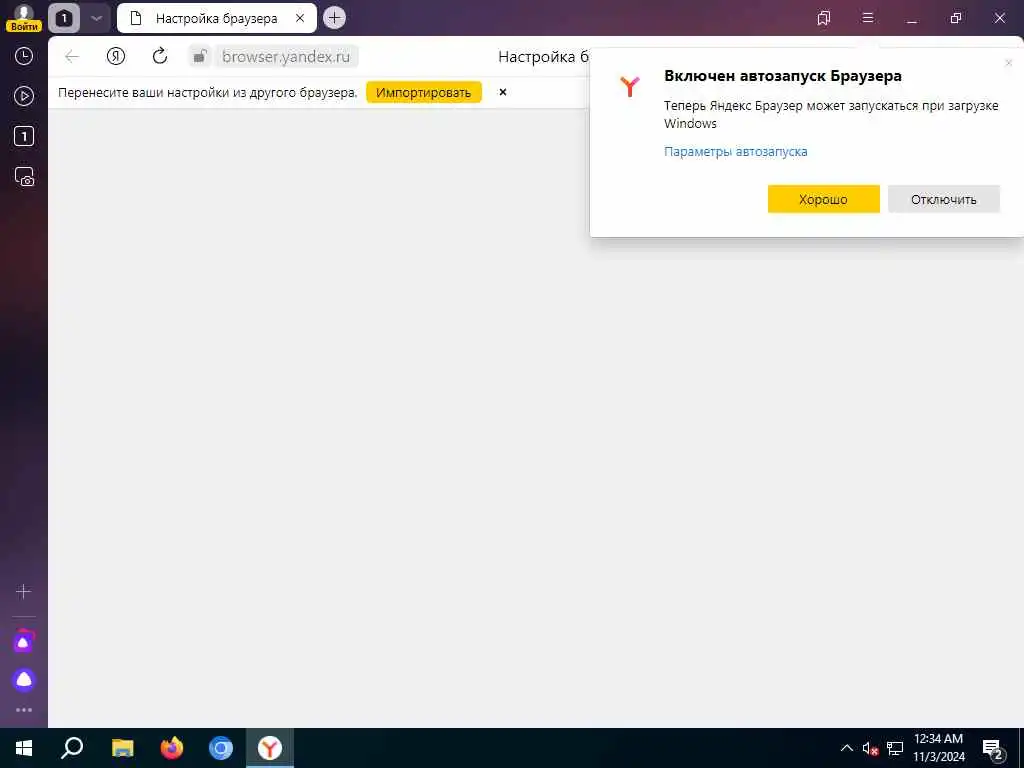The image size is (1024, 768).
Task: Open the browser main menu
Action: tap(868, 18)
